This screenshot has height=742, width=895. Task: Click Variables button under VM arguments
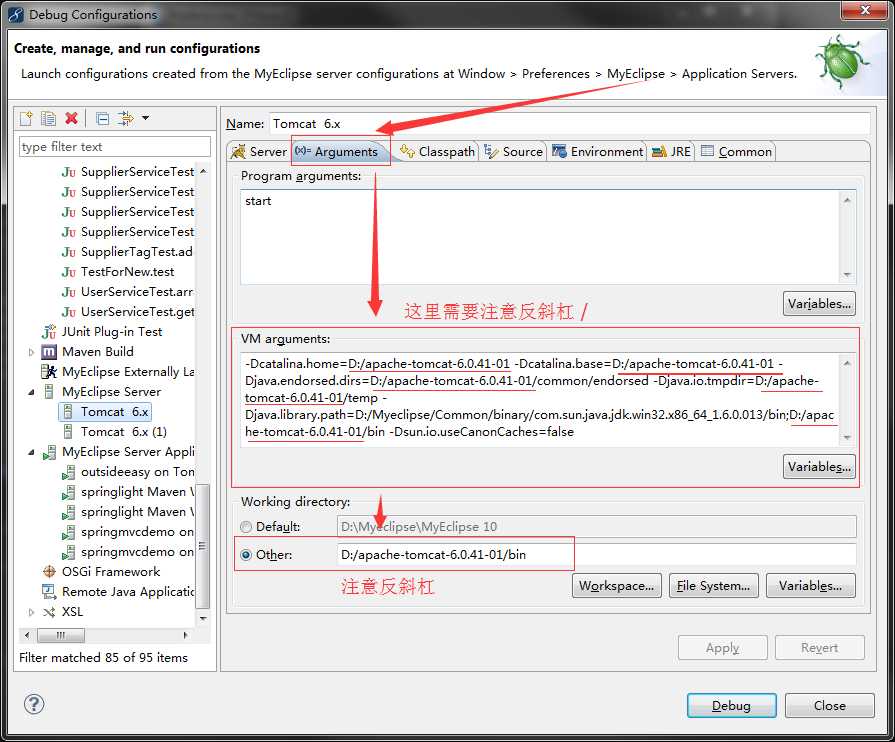click(x=819, y=466)
